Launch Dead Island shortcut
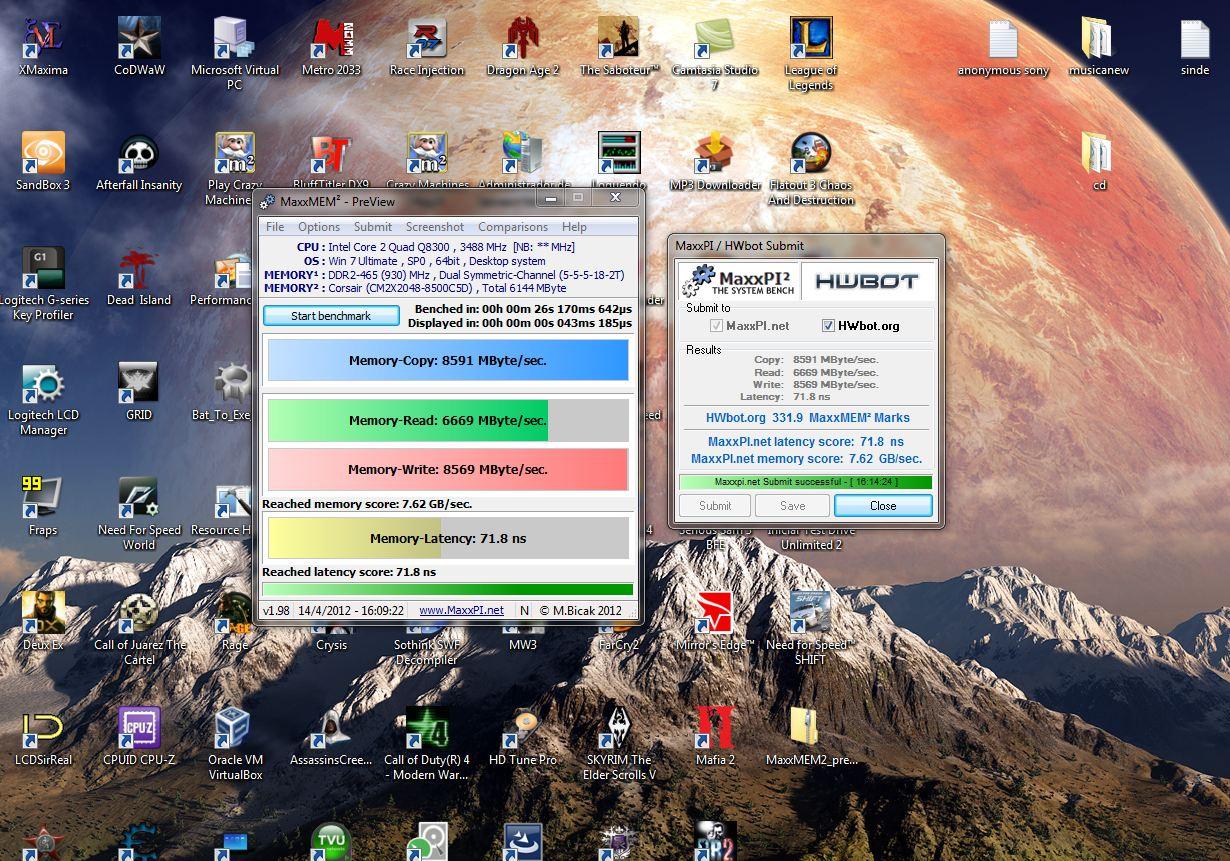The height and width of the screenshot is (861, 1230). [x=139, y=276]
